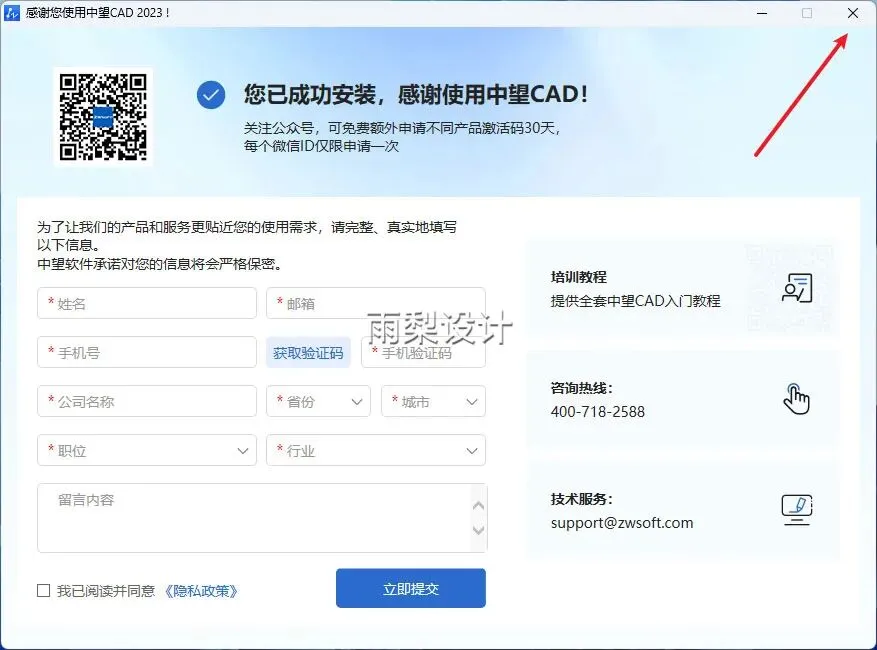Viewport: 877px width, 650px height.
Task: Focus the 邮箱 email input field
Action: click(x=376, y=303)
